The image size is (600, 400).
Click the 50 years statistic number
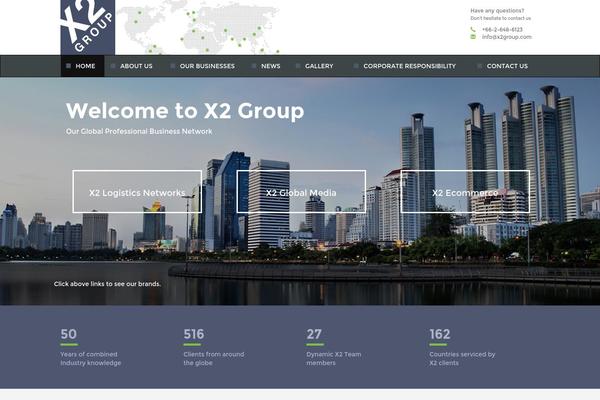coord(69,334)
